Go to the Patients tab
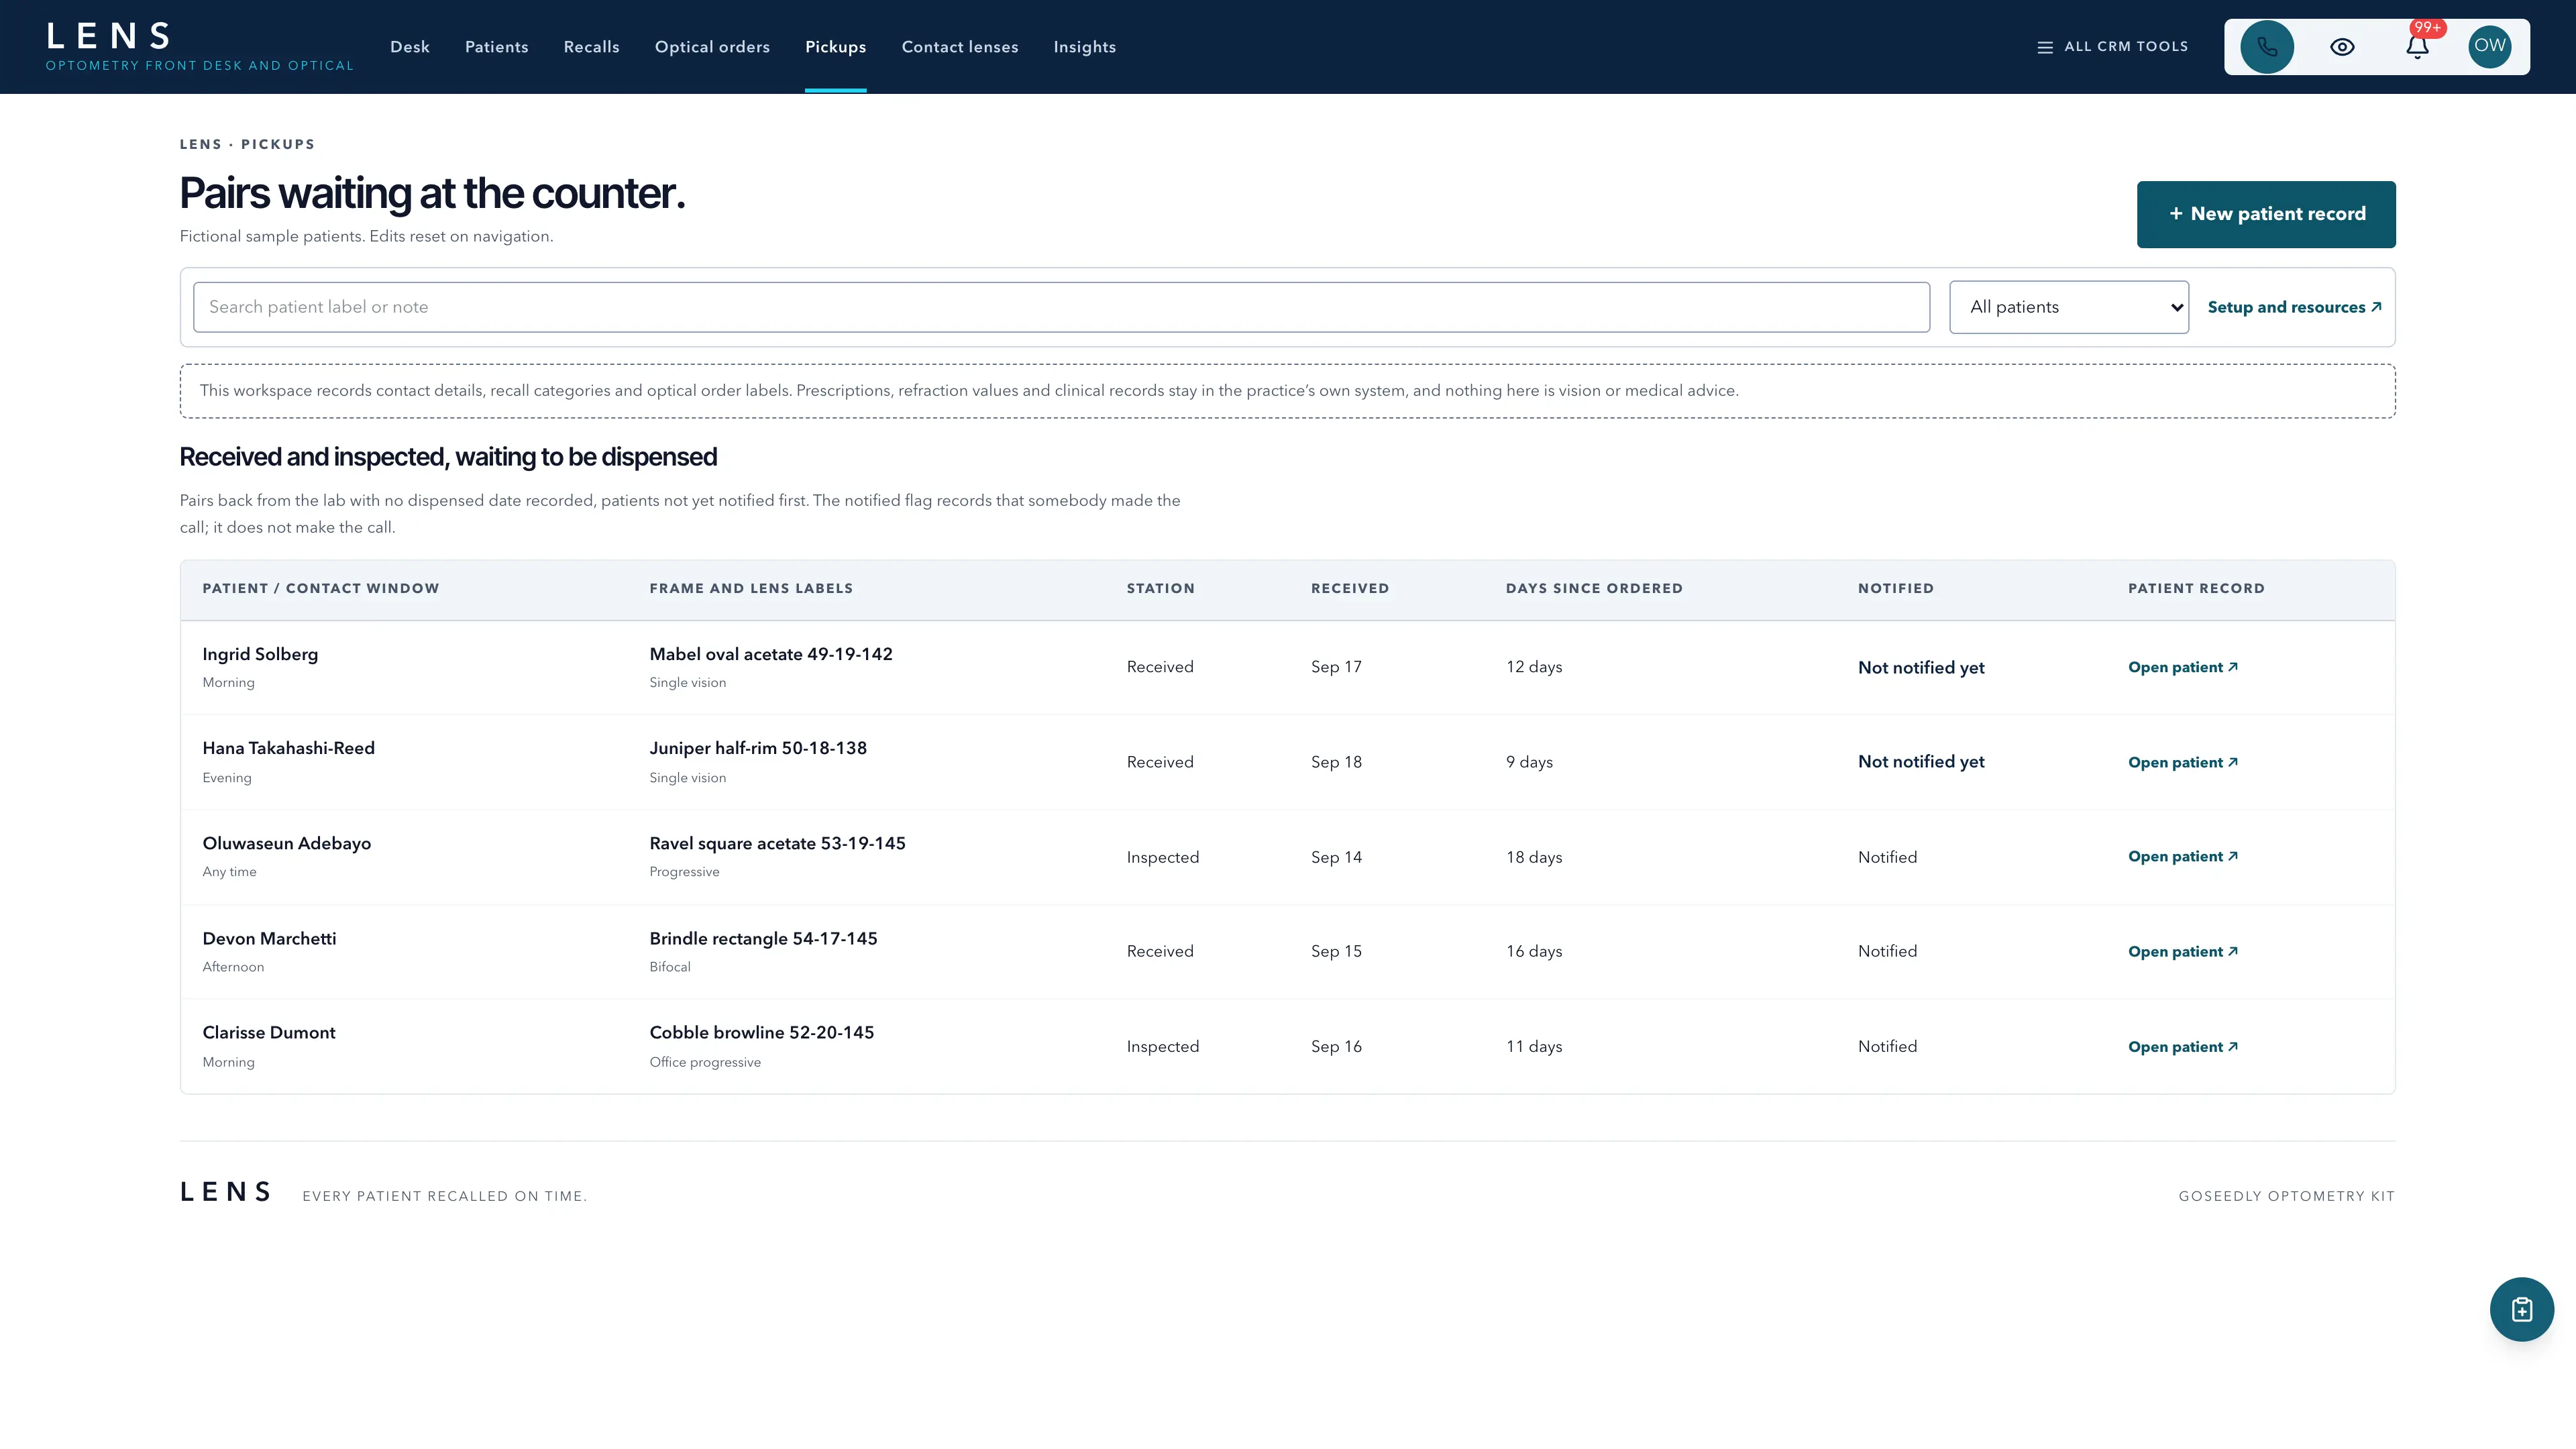The image size is (2576, 1449). [x=496, y=47]
